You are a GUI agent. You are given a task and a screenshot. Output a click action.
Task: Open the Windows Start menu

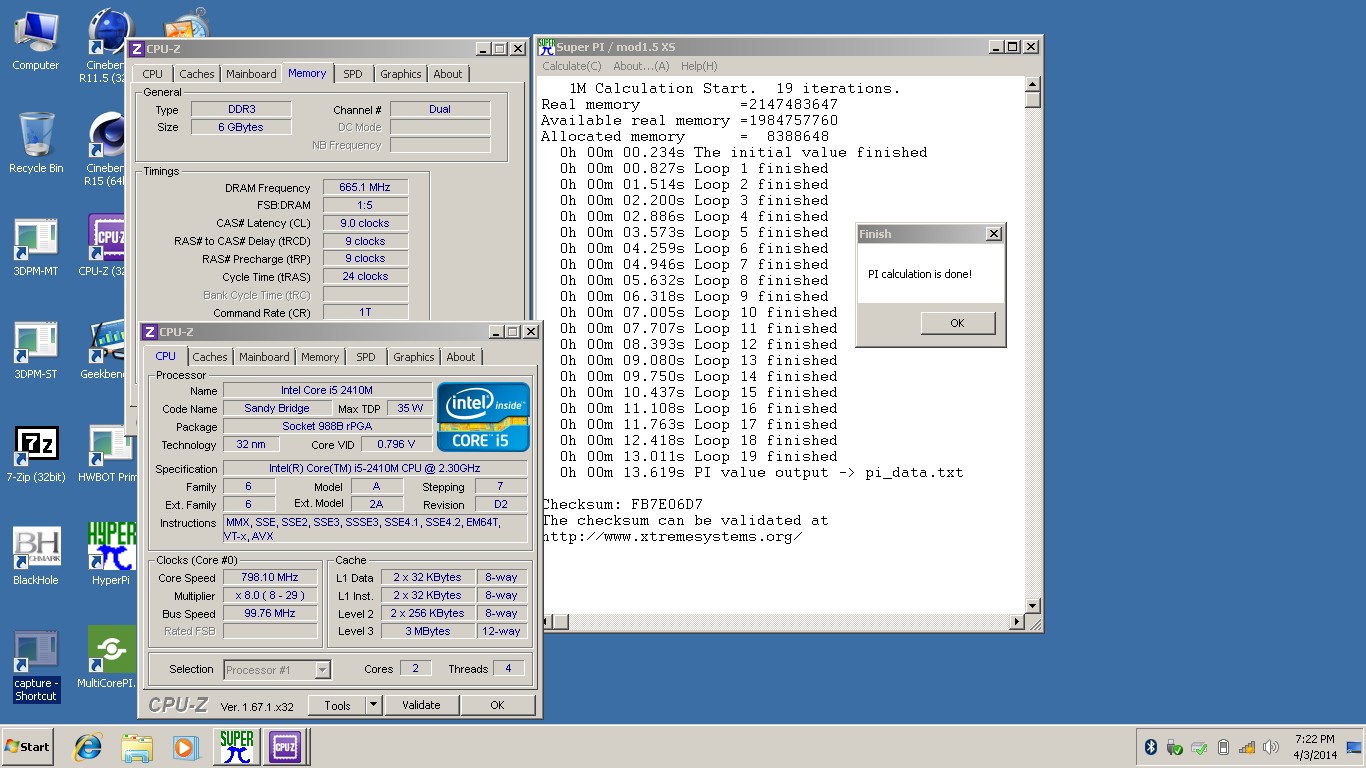click(27, 747)
